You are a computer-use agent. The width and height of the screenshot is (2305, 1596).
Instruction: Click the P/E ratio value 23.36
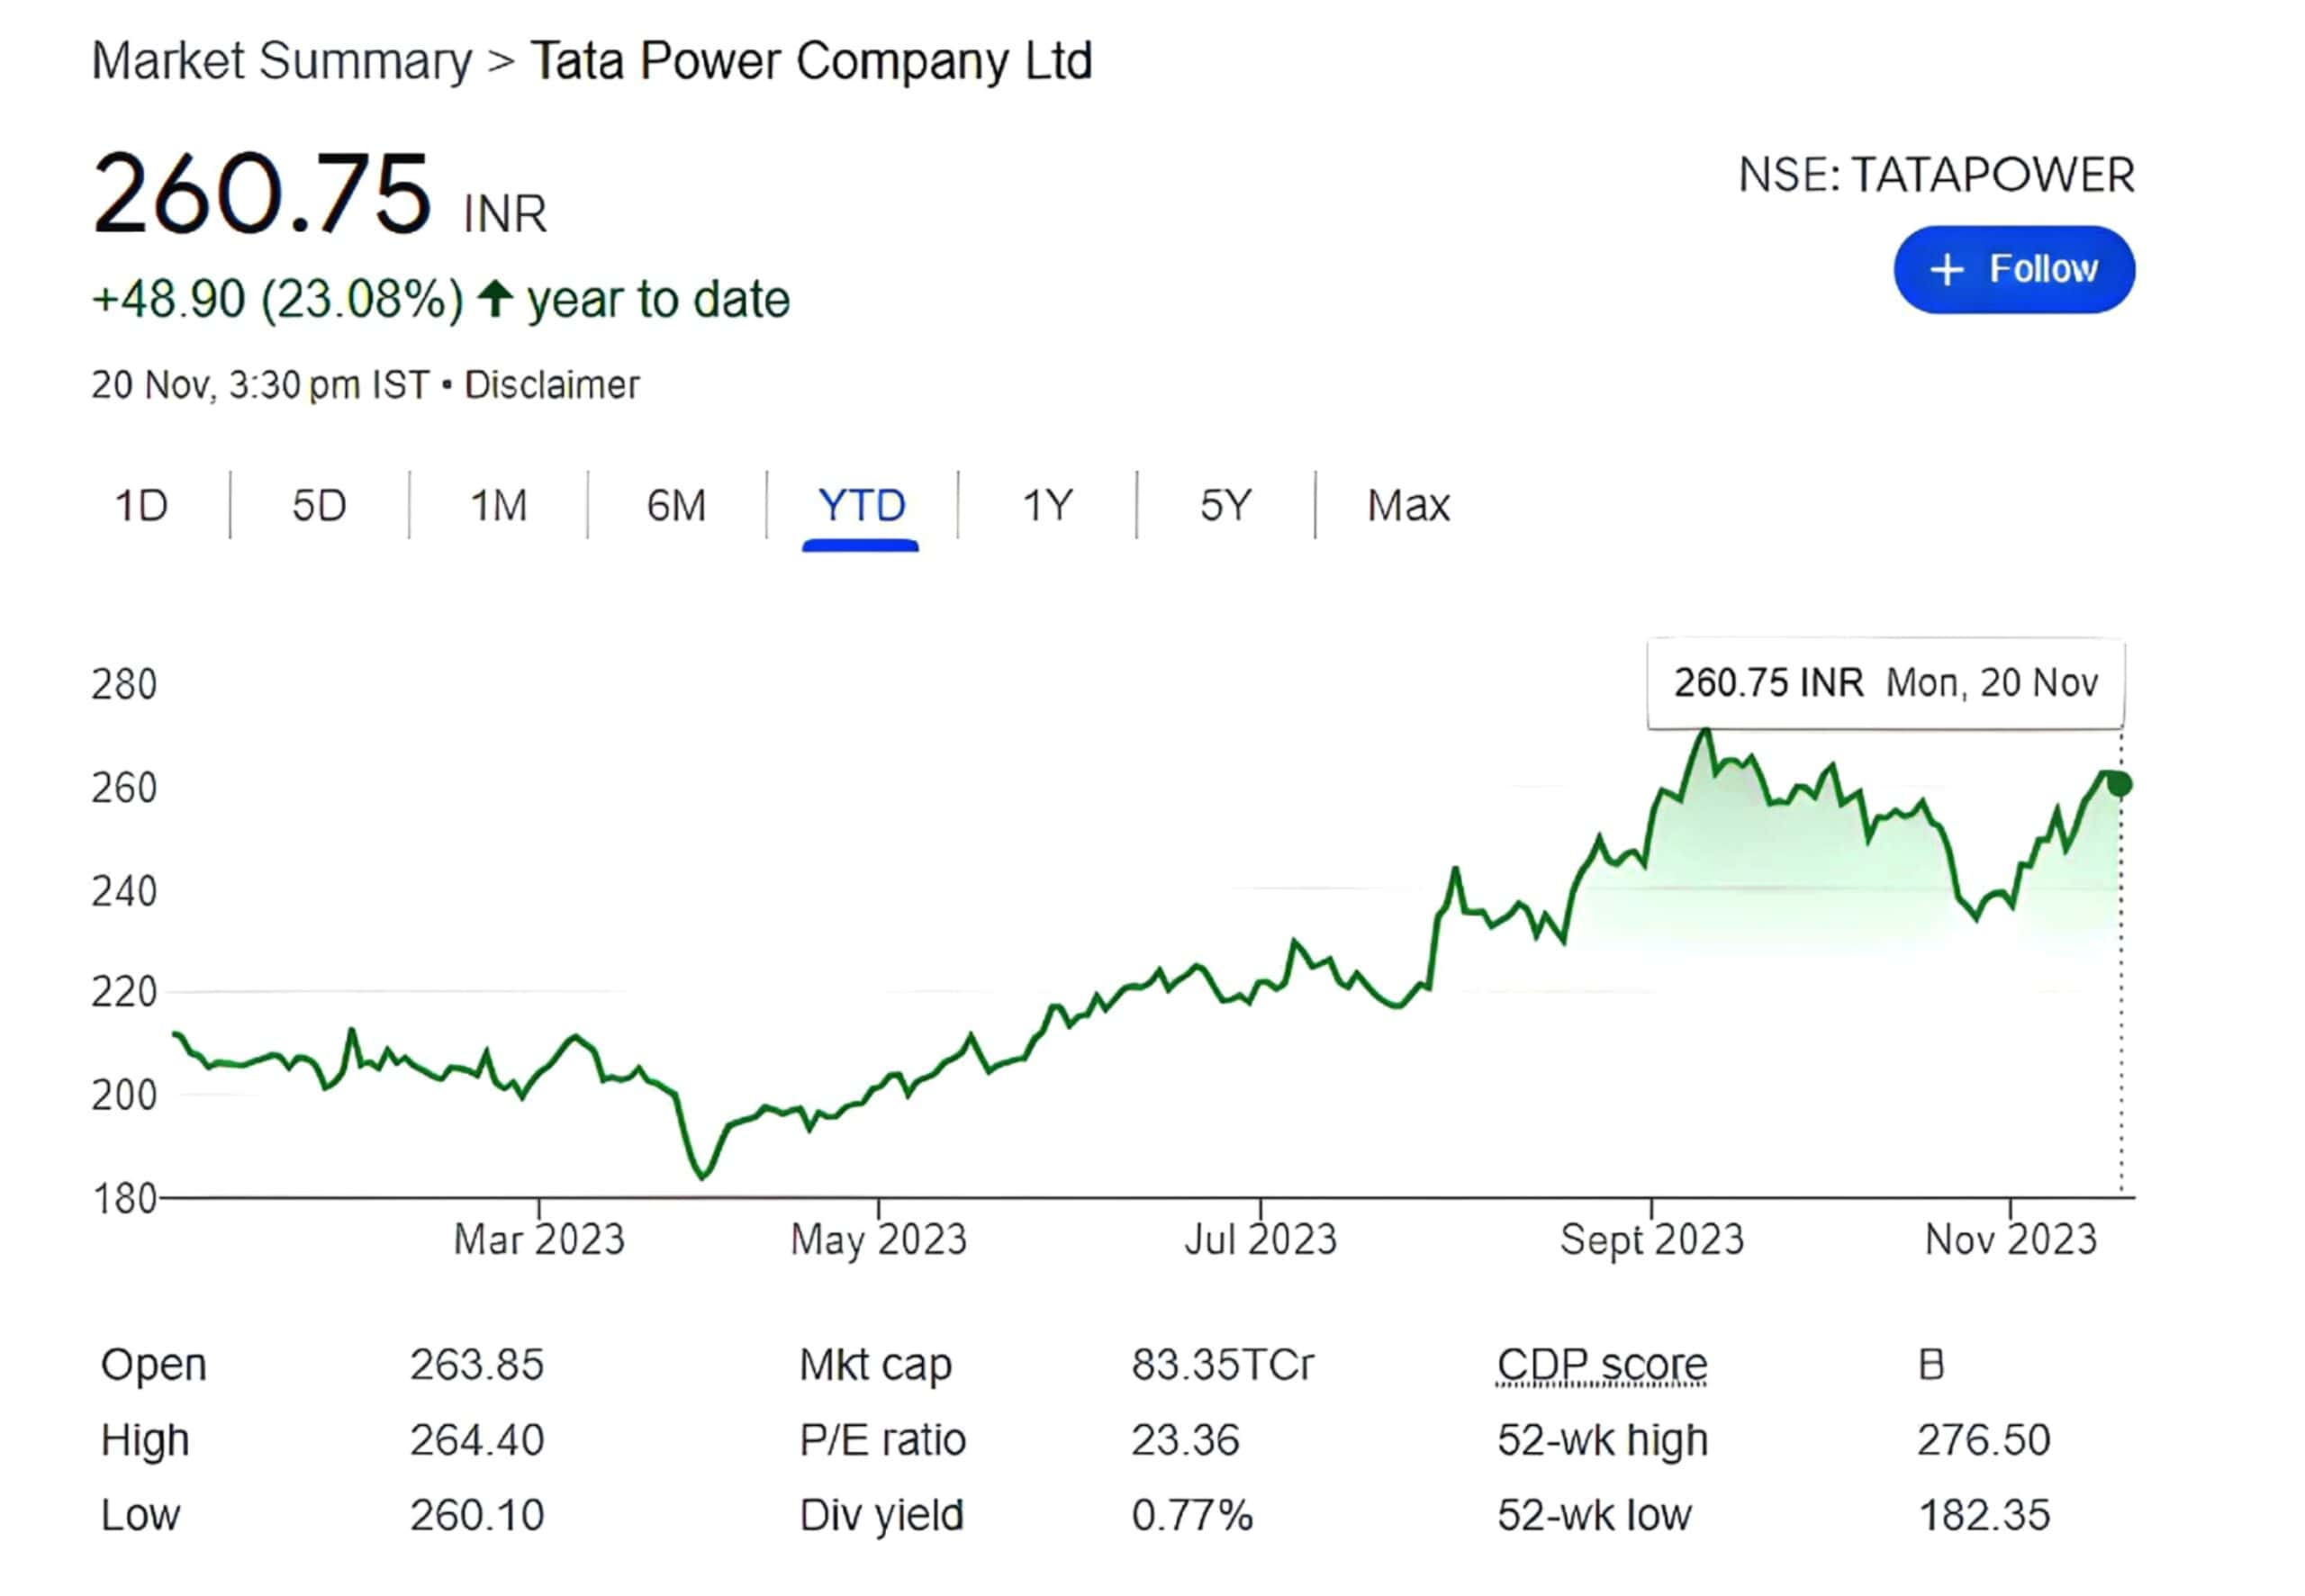click(x=1185, y=1440)
